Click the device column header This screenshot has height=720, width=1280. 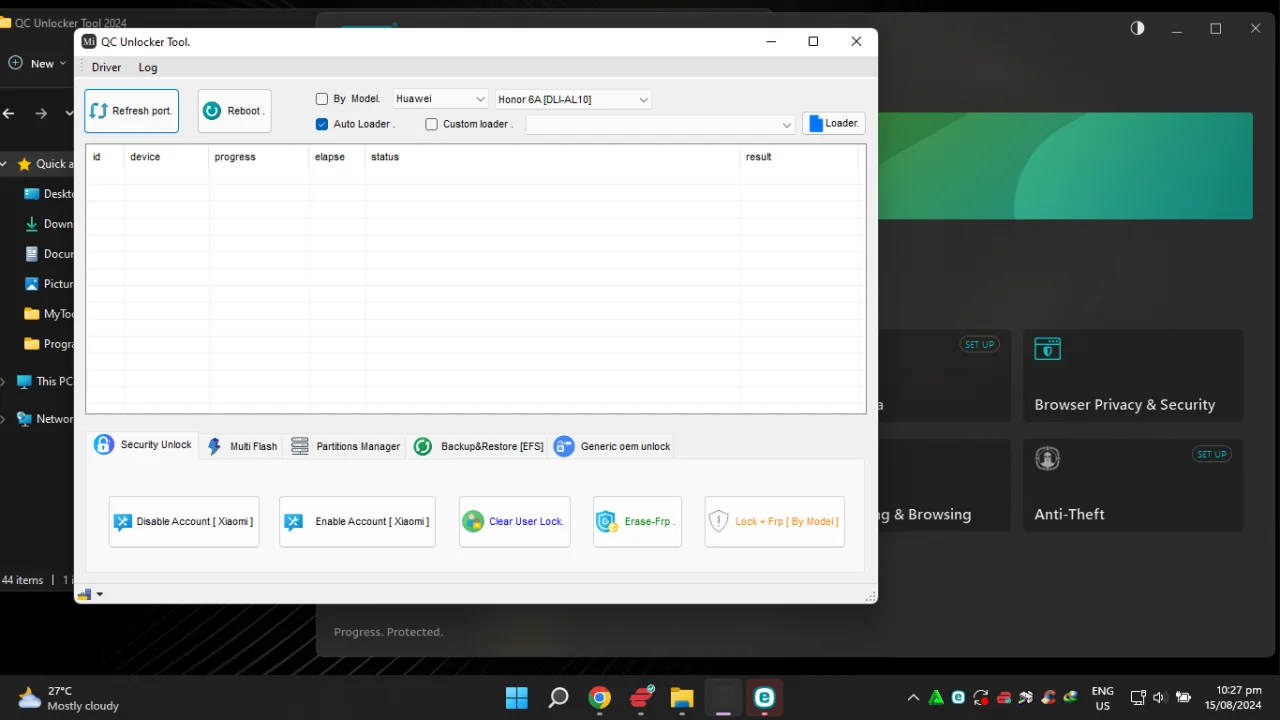(x=167, y=157)
